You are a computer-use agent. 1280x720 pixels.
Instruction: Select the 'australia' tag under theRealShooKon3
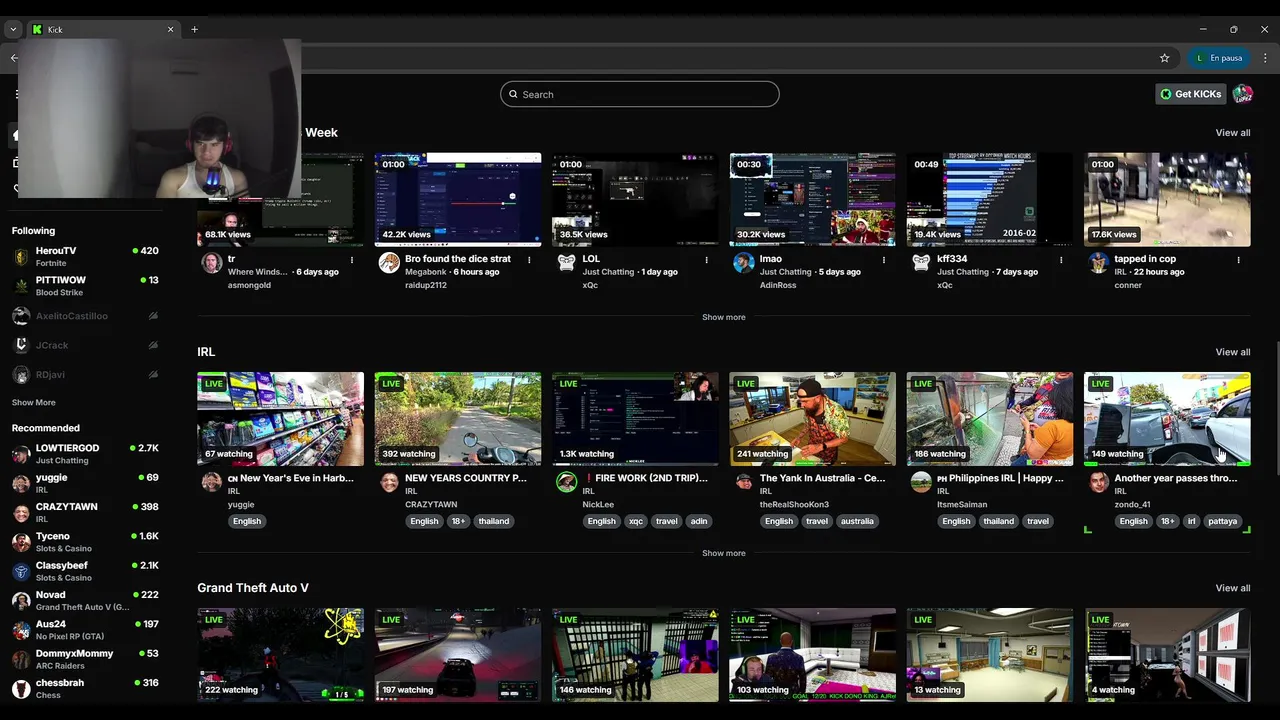[x=858, y=521]
